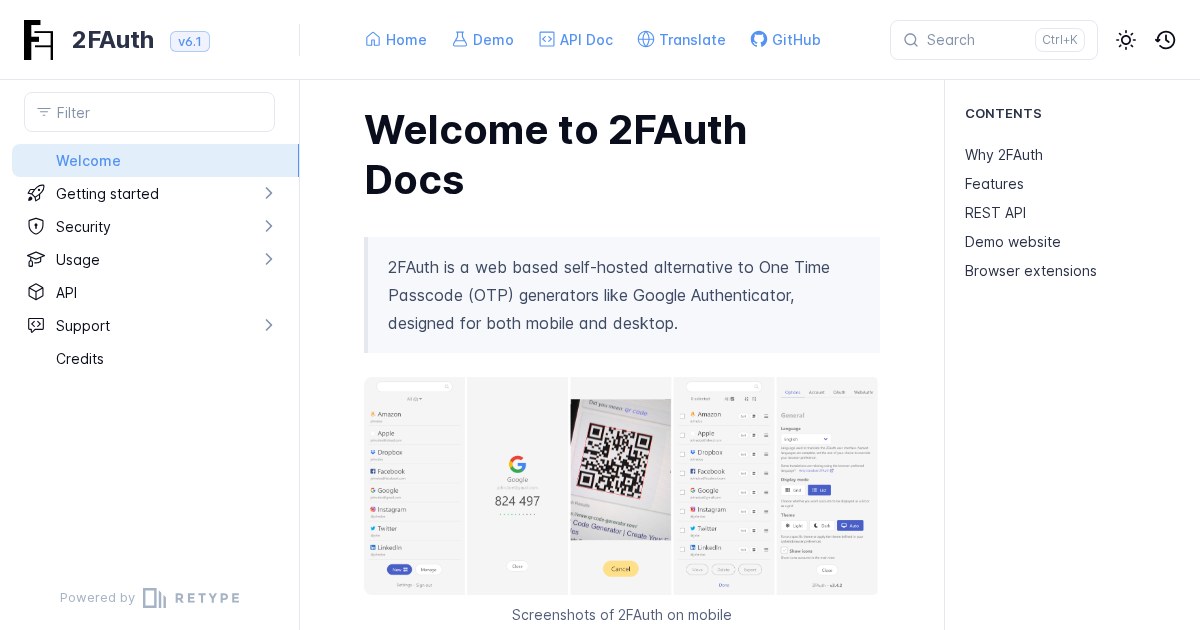Open the 2FAuth mobile screenshots image

coord(621,486)
